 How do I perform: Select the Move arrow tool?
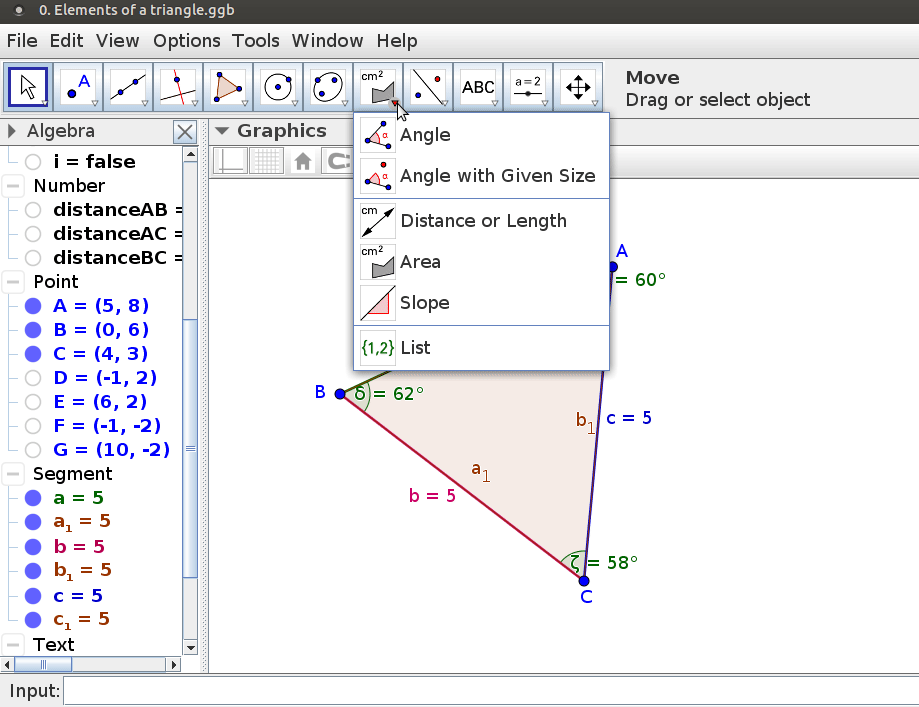coord(28,87)
